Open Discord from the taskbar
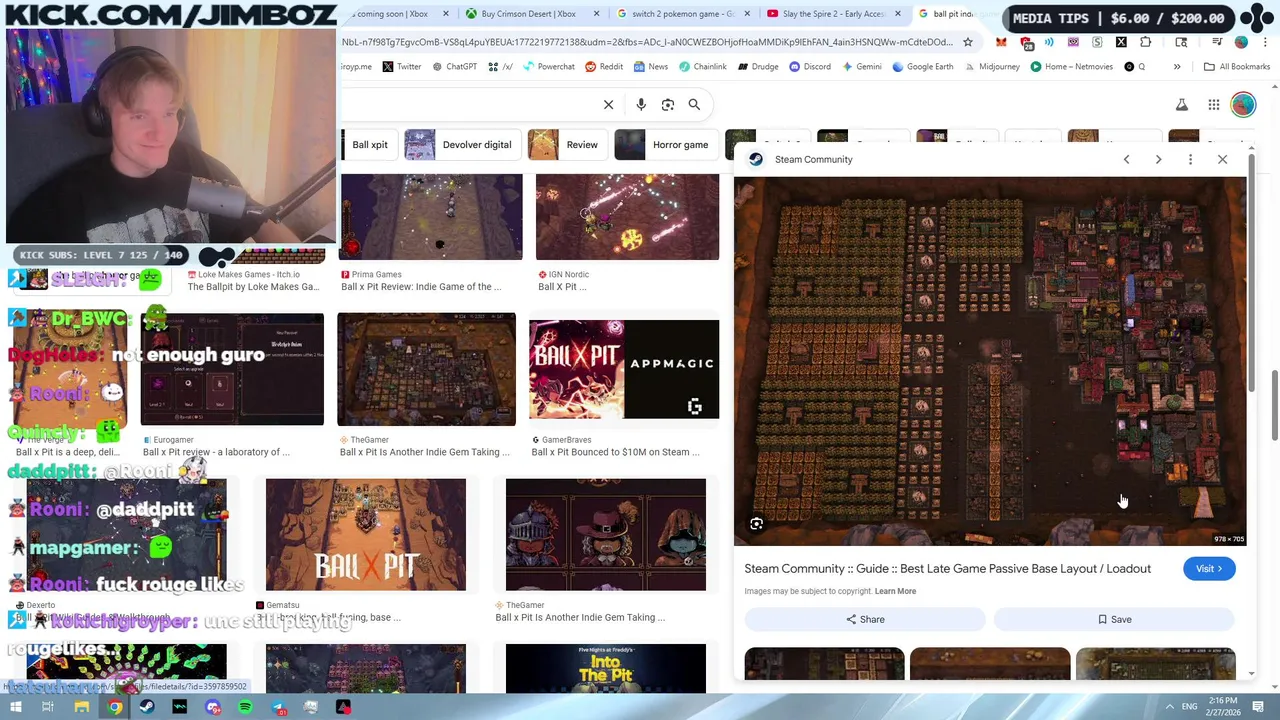This screenshot has height=720, width=1280. (x=213, y=707)
